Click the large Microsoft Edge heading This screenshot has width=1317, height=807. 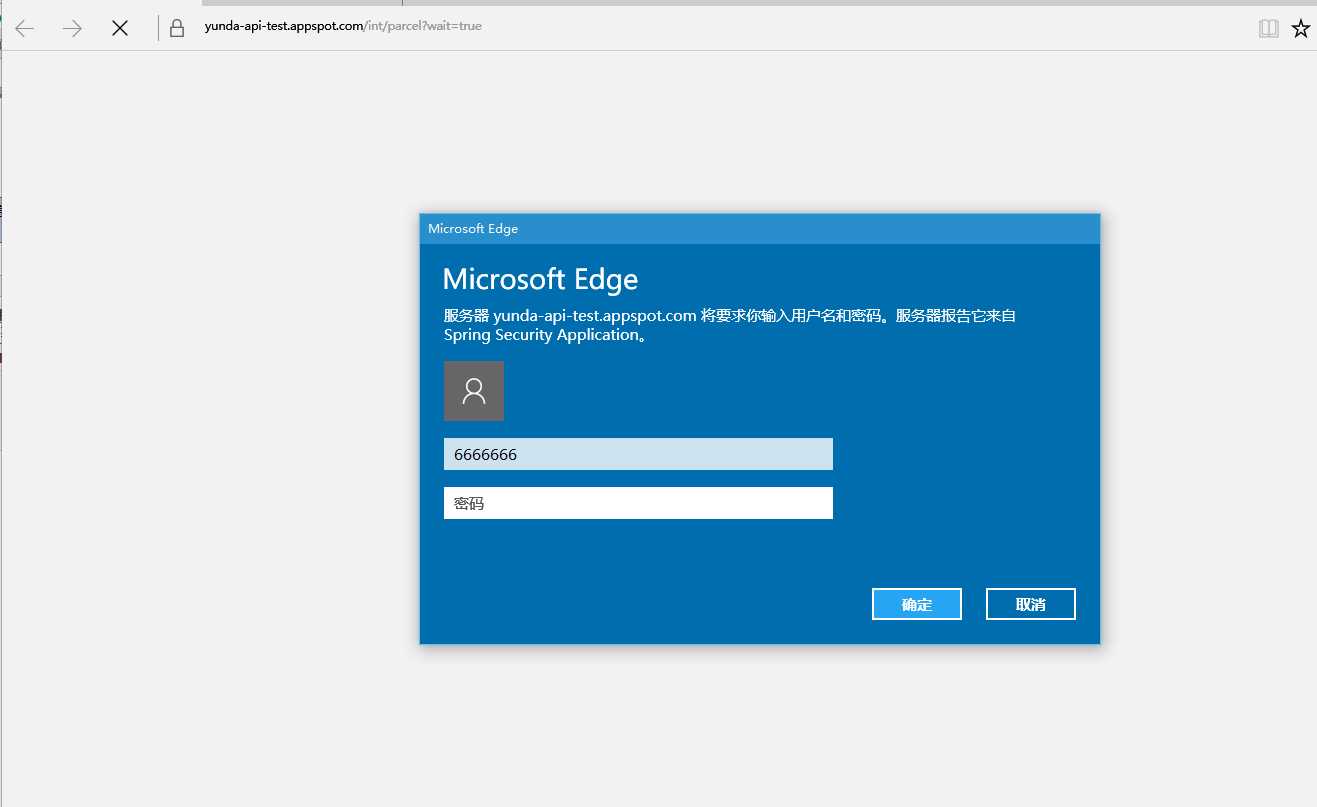click(540, 279)
